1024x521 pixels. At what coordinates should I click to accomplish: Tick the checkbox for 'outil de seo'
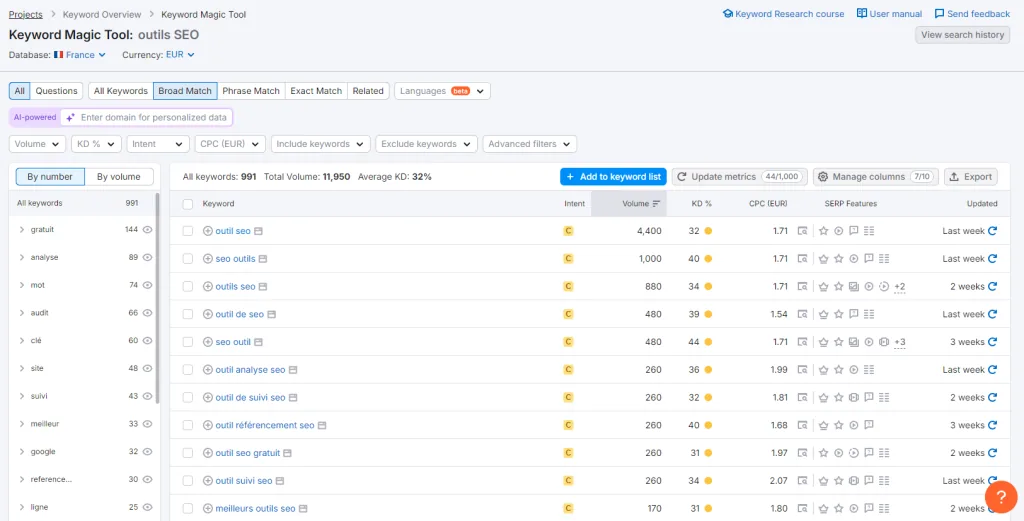pyautogui.click(x=188, y=314)
